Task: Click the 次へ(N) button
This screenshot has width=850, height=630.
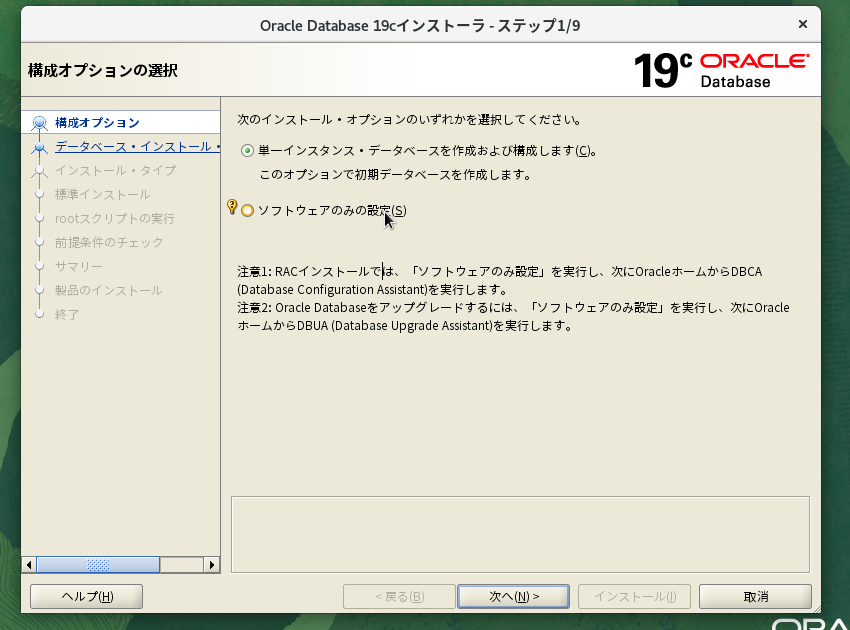Action: 513,596
